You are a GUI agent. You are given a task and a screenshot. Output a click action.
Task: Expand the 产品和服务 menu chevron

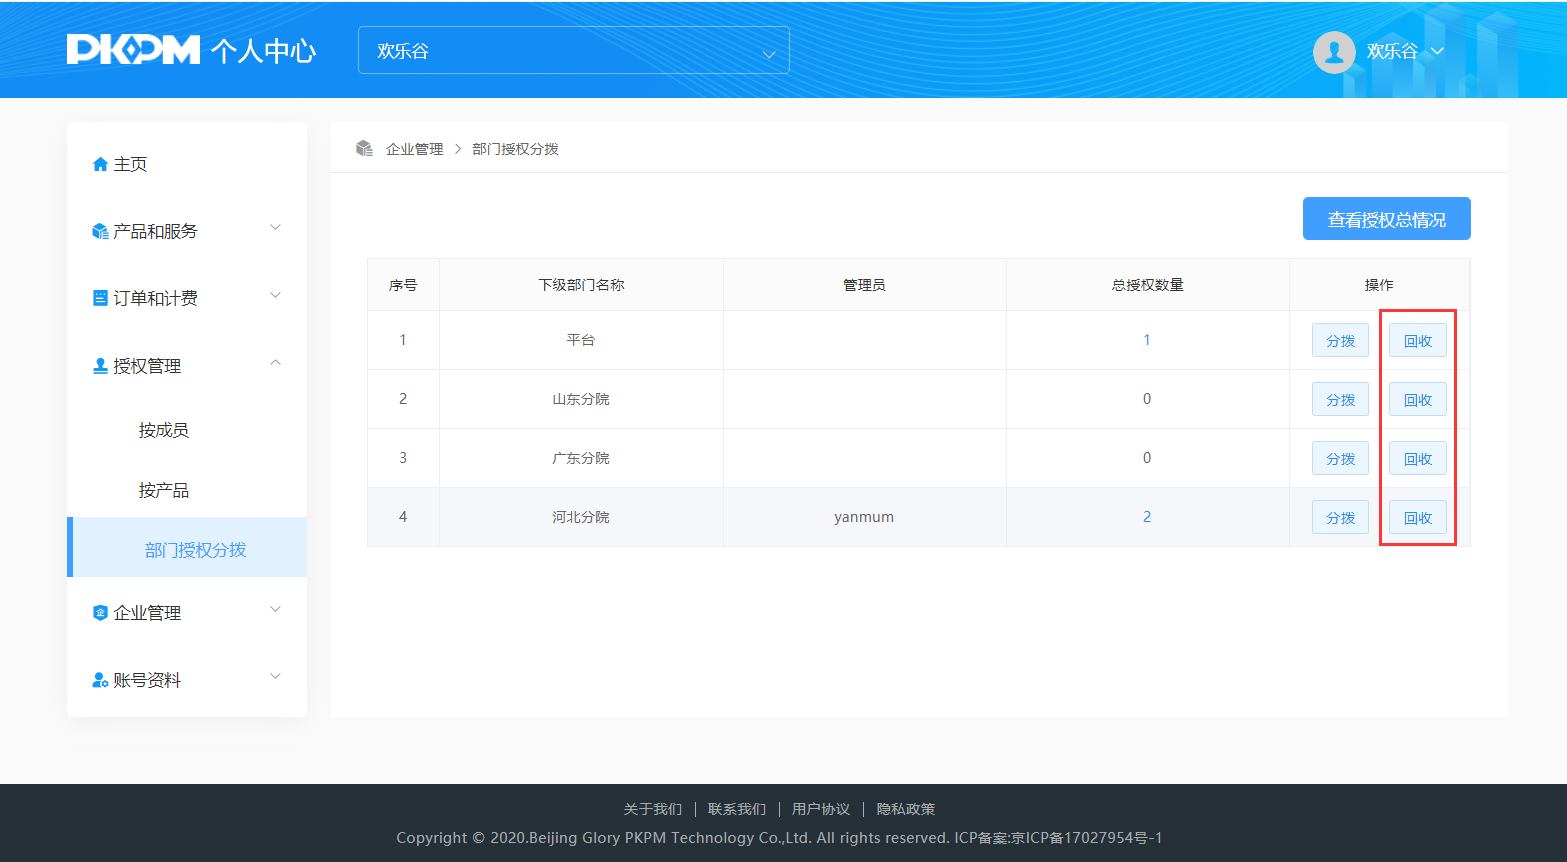tap(276, 228)
